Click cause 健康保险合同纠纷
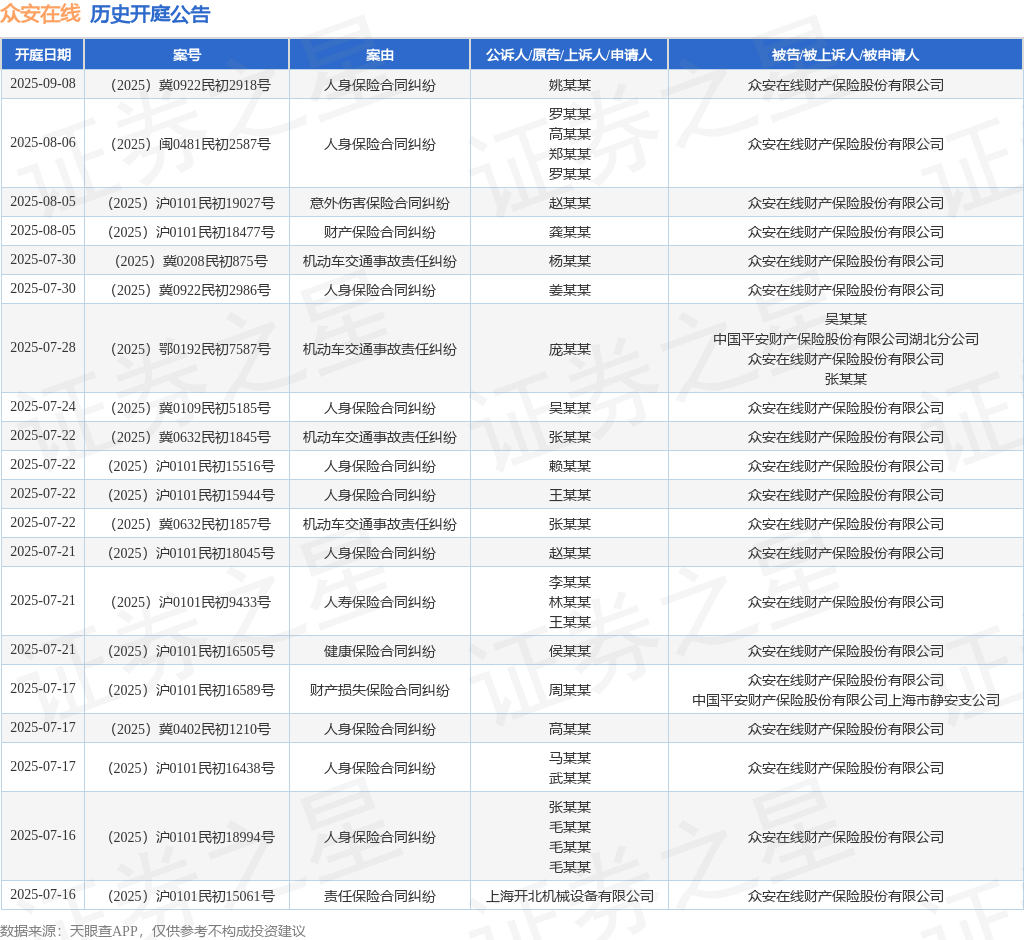 [379, 651]
